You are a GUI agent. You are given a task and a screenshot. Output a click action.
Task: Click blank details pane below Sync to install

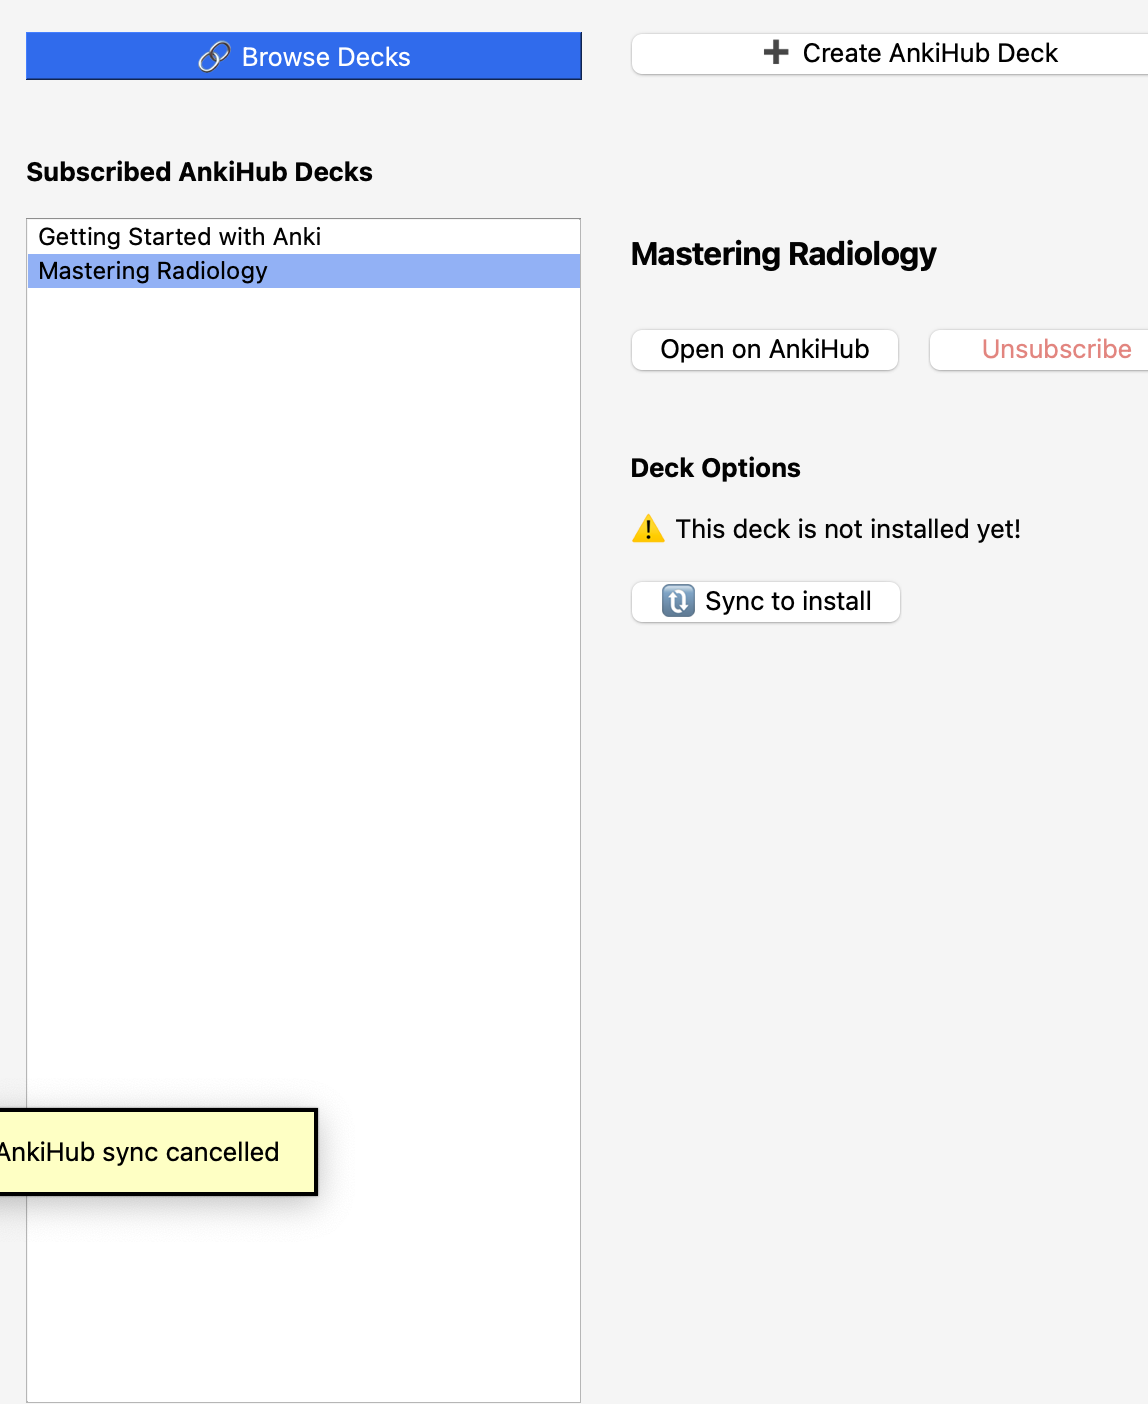(880, 900)
